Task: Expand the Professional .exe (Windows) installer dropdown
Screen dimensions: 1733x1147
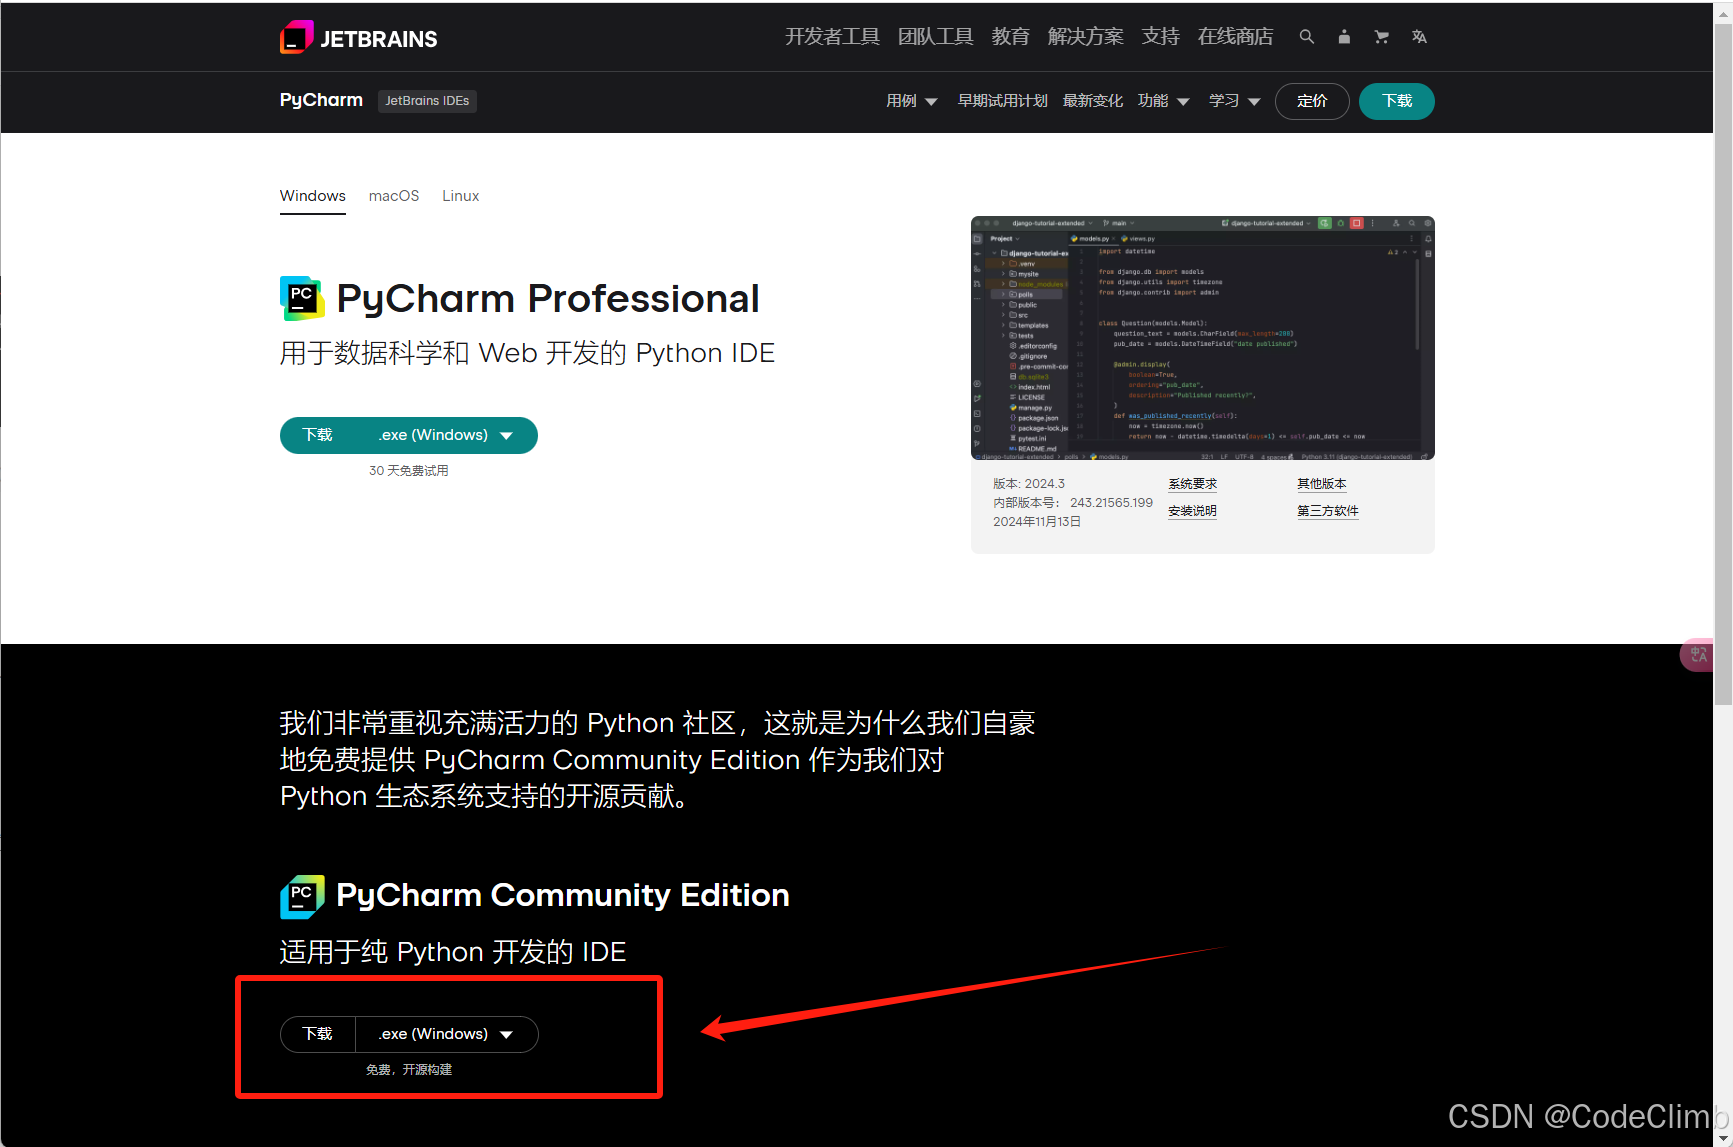Action: 446,435
